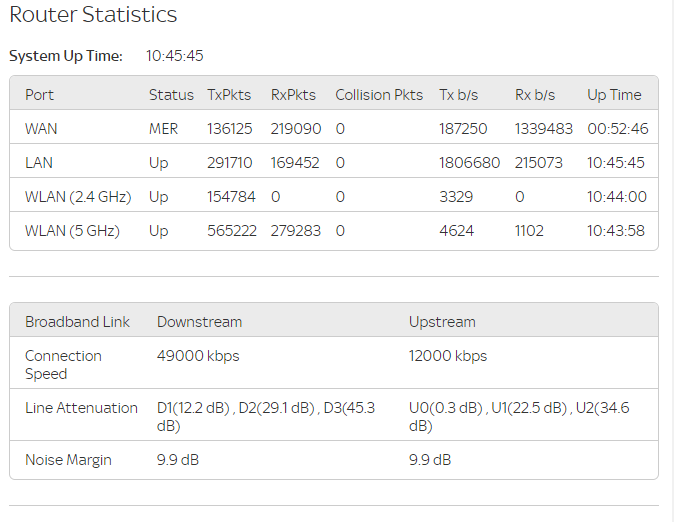Click the Upstream column header
Image resolution: width=674 pixels, height=522 pixels.
point(442,322)
